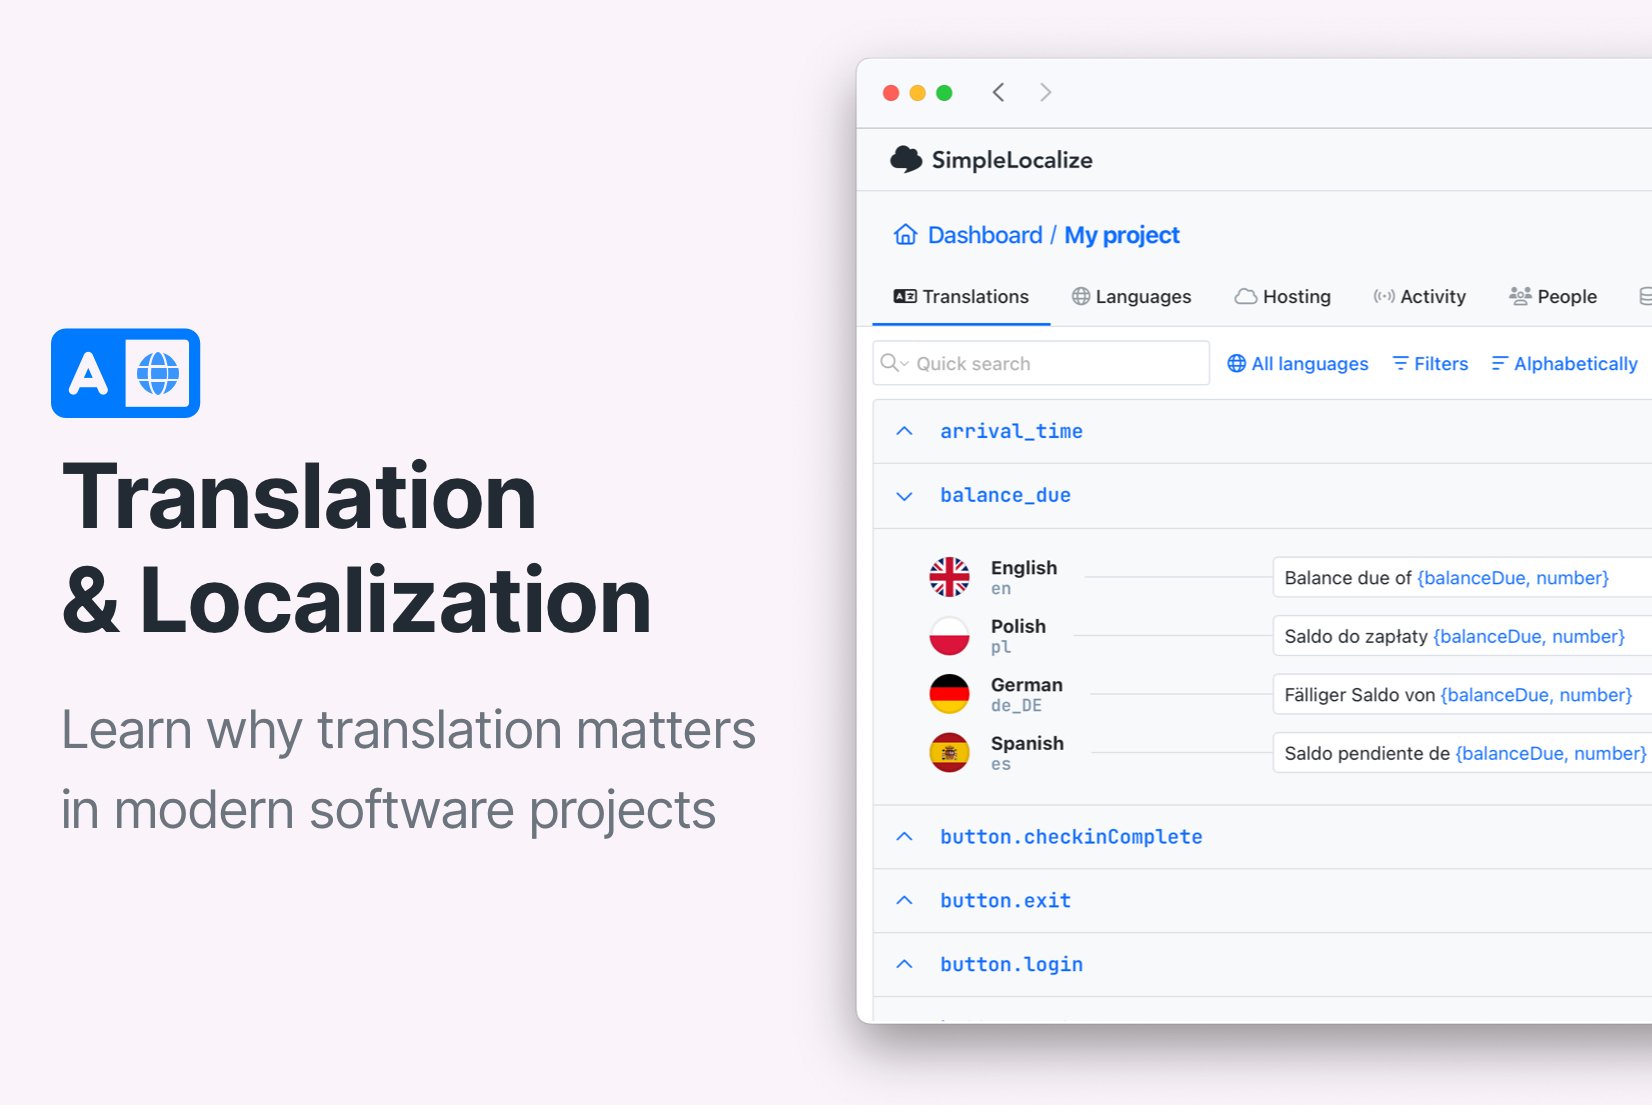Click the people icon beside People

1520,296
